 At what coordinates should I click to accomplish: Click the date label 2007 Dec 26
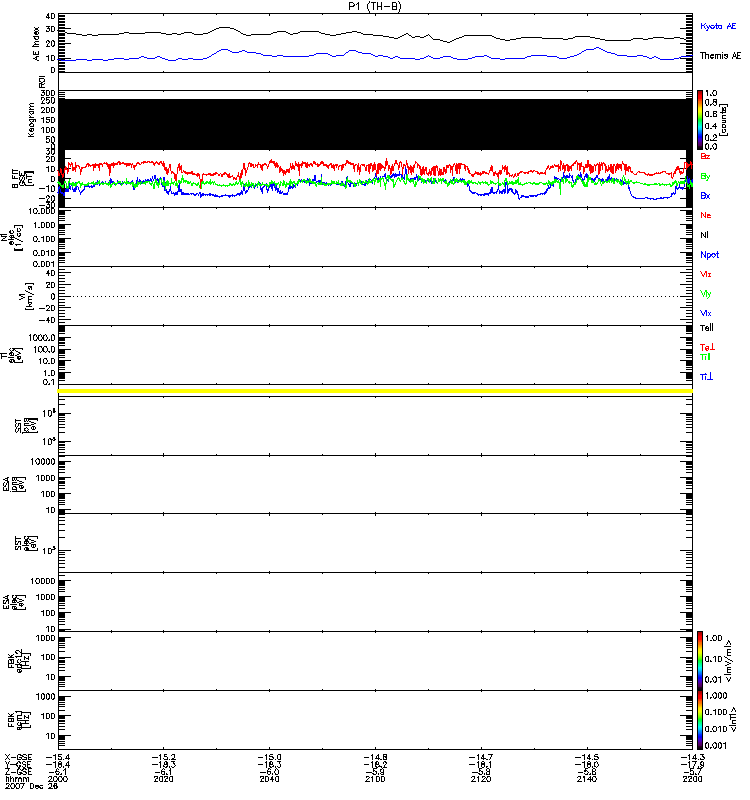[x=32, y=786]
